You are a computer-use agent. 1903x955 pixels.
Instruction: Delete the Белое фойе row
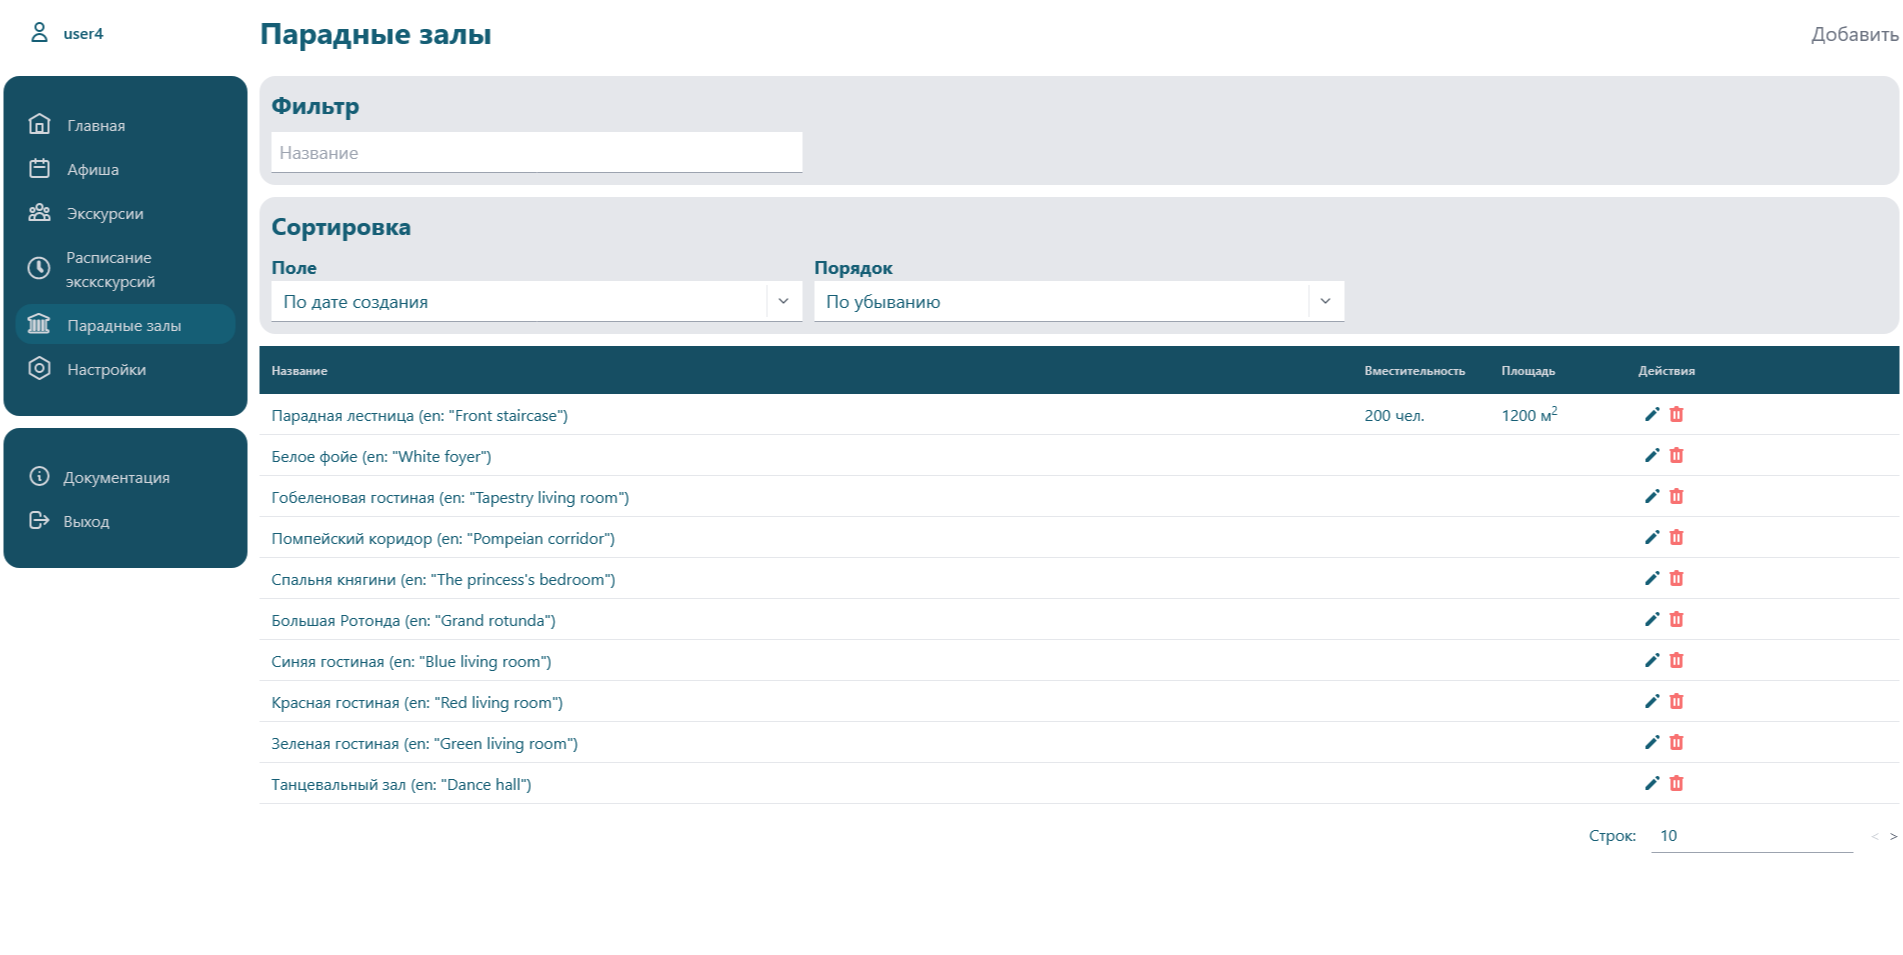pos(1676,455)
